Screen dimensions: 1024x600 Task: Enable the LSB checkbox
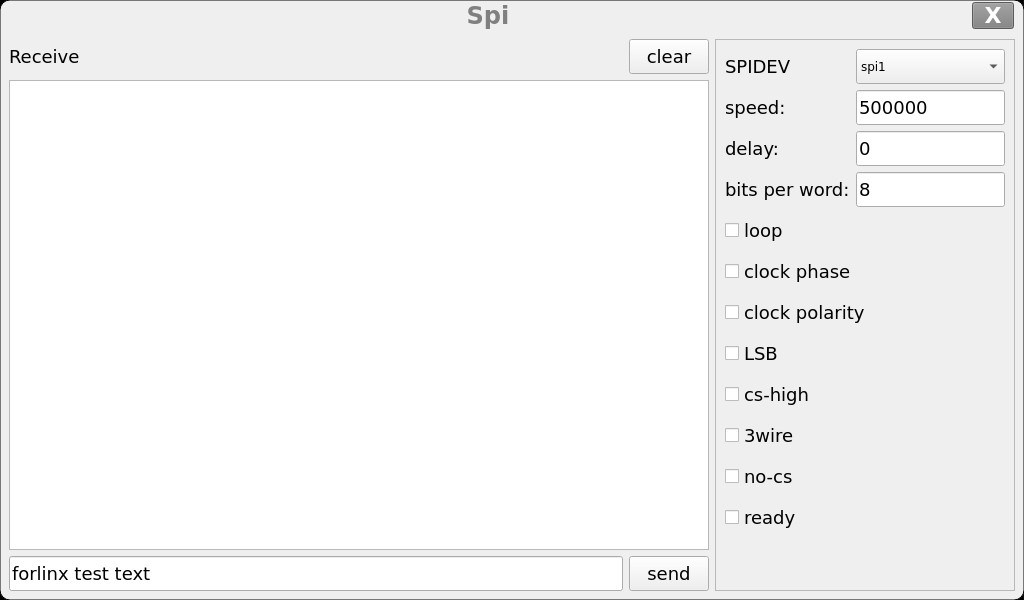[732, 354]
